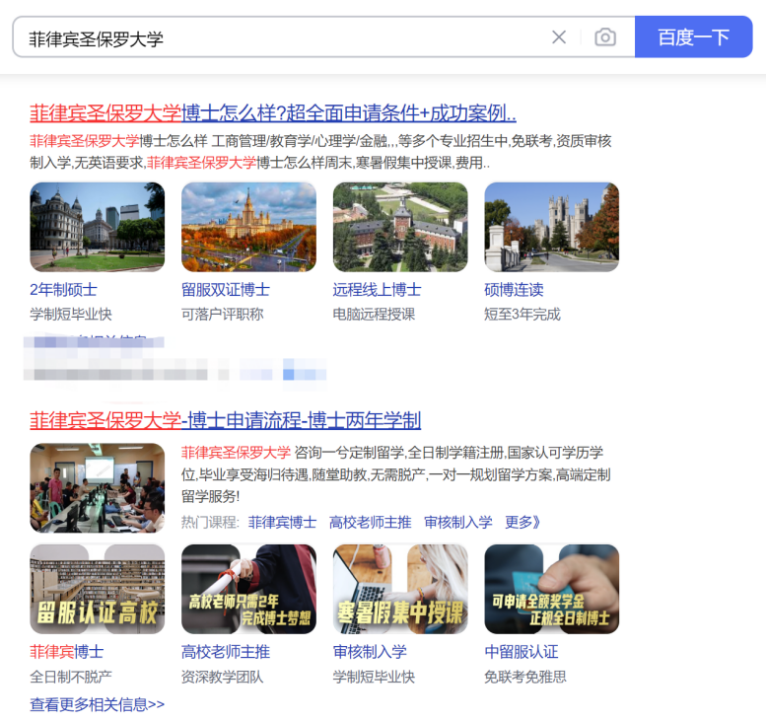766x720 pixels.
Task: Expand the 更多》 hot courses link
Action: click(522, 523)
